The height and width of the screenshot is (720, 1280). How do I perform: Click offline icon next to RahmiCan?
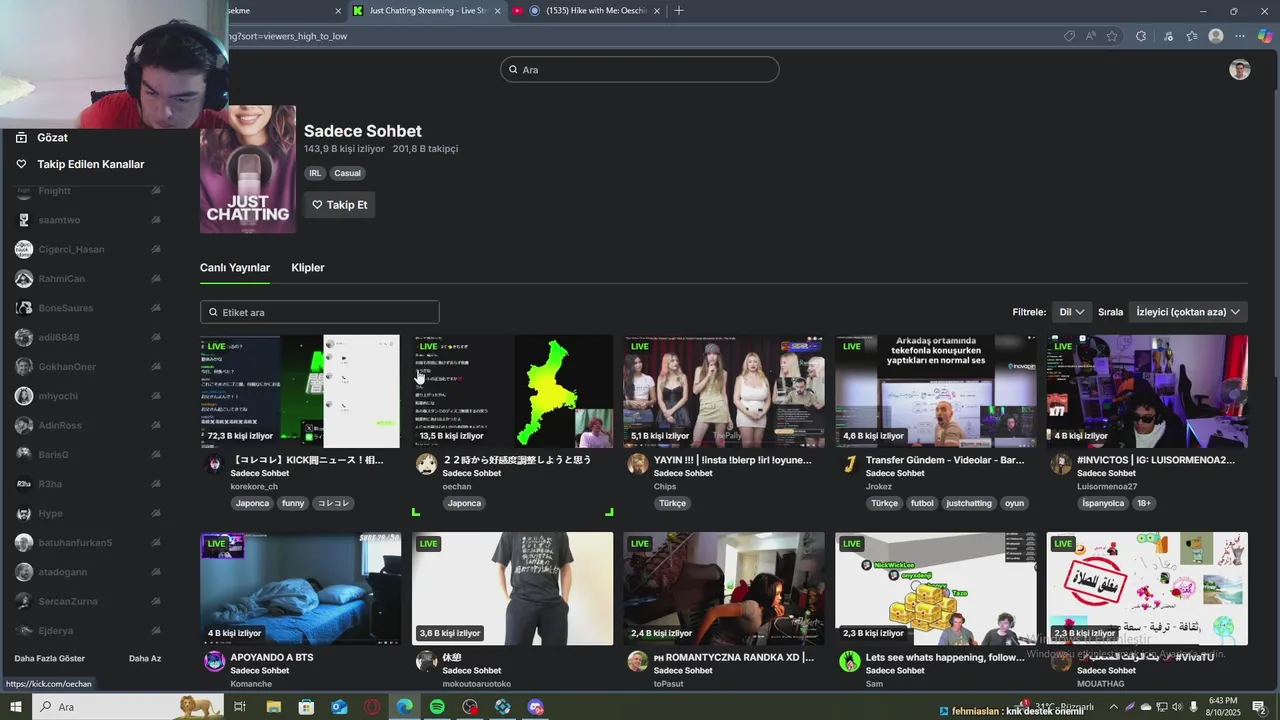156,279
